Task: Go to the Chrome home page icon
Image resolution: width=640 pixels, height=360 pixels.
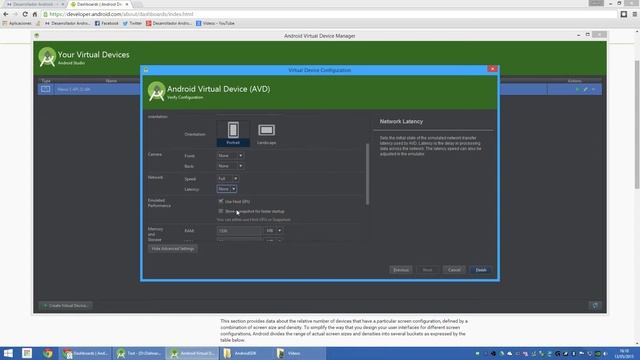Action: [x=35, y=14]
